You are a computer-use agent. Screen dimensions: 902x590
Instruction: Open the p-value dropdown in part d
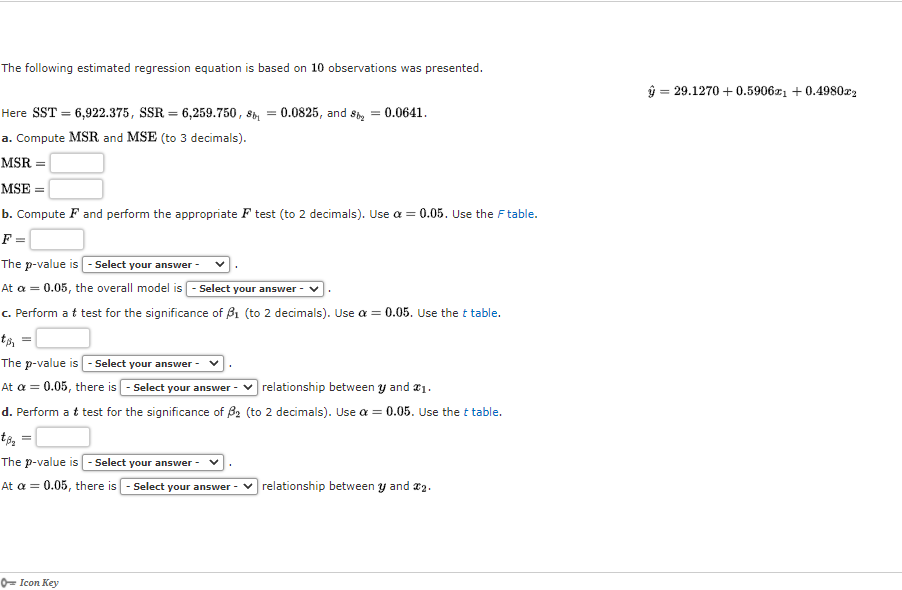pyautogui.click(x=152, y=462)
